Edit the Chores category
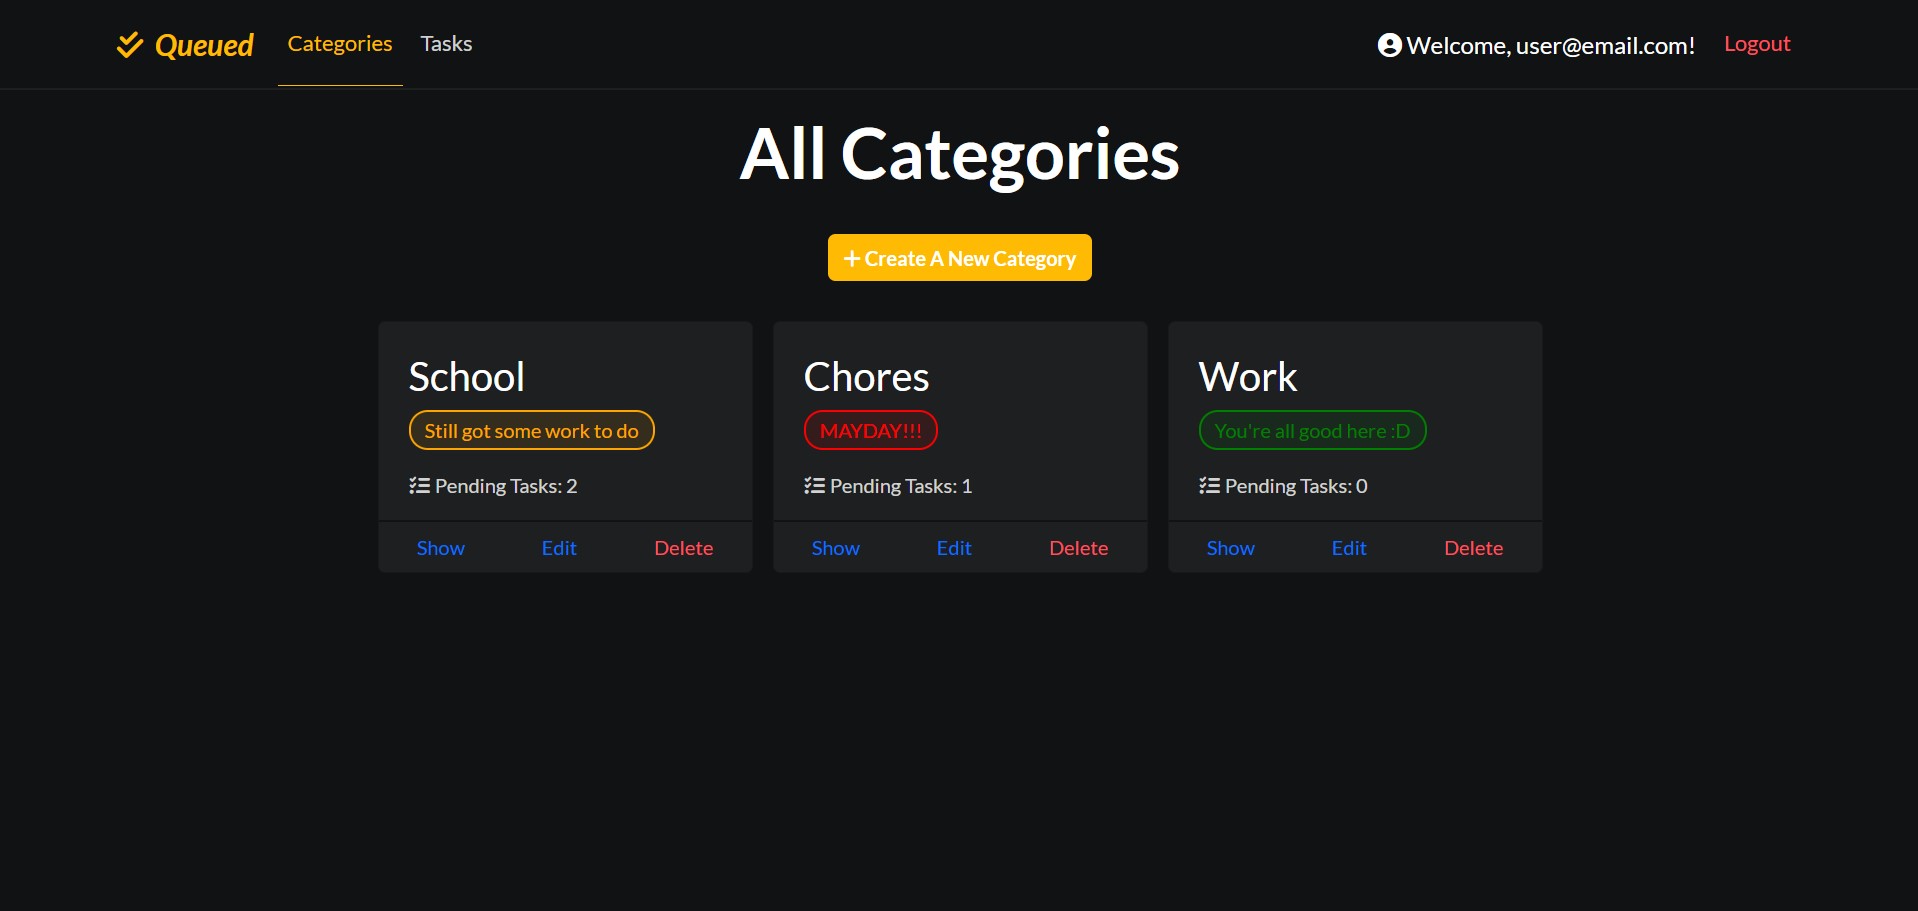The width and height of the screenshot is (1918, 911). pyautogui.click(x=953, y=547)
